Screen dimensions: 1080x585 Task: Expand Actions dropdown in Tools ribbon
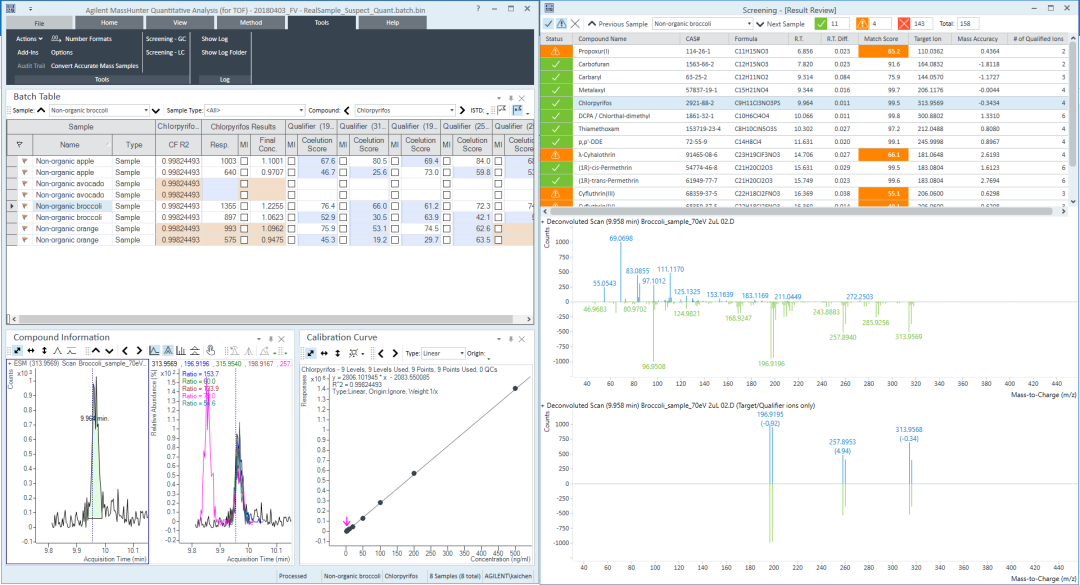(x=30, y=39)
